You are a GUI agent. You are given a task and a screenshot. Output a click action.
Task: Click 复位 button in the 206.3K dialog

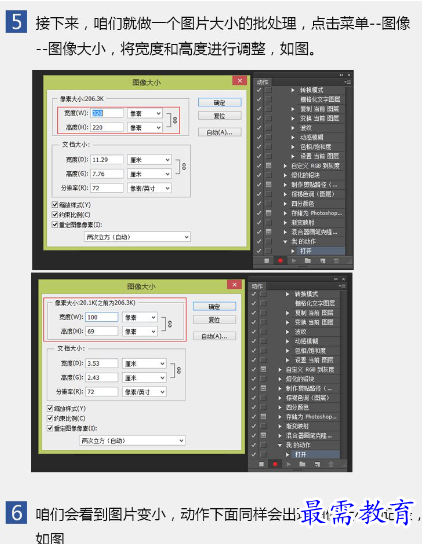point(220,116)
